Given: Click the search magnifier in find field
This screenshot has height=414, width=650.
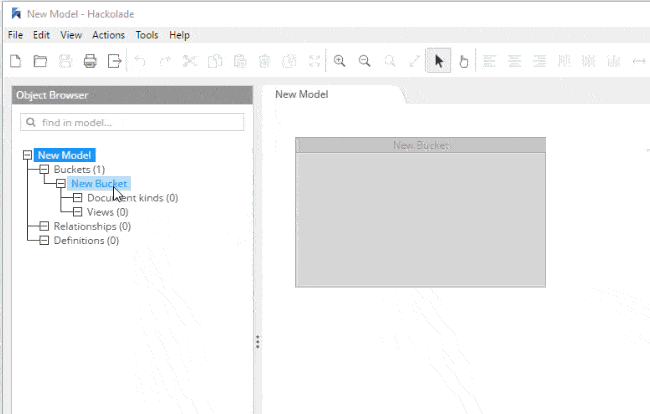Looking at the screenshot, I should pyautogui.click(x=31, y=122).
